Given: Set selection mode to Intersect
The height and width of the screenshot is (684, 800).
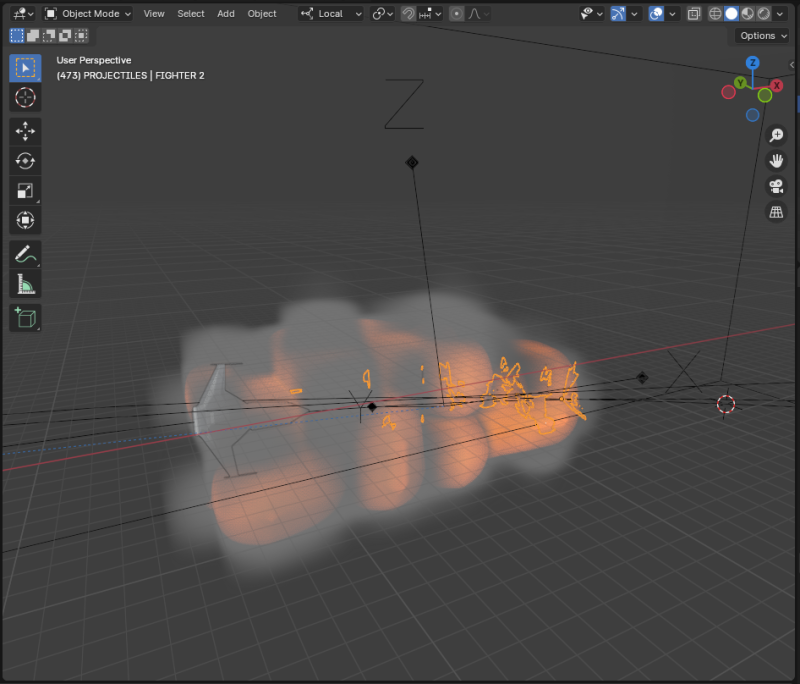Looking at the screenshot, I should (x=81, y=35).
